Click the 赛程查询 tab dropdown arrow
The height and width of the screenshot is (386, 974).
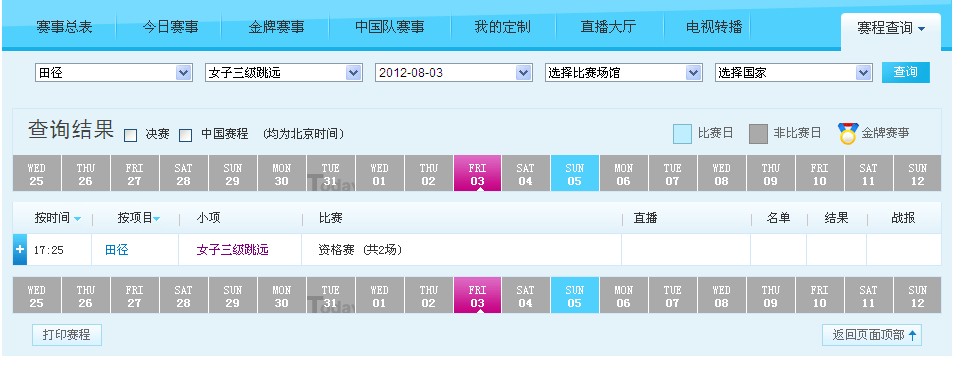coord(921,29)
